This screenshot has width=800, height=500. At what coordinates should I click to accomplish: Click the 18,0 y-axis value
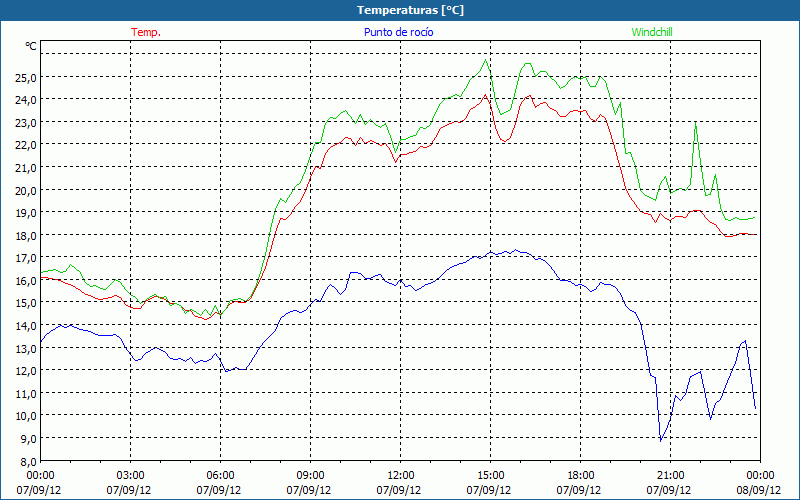[x=27, y=235]
